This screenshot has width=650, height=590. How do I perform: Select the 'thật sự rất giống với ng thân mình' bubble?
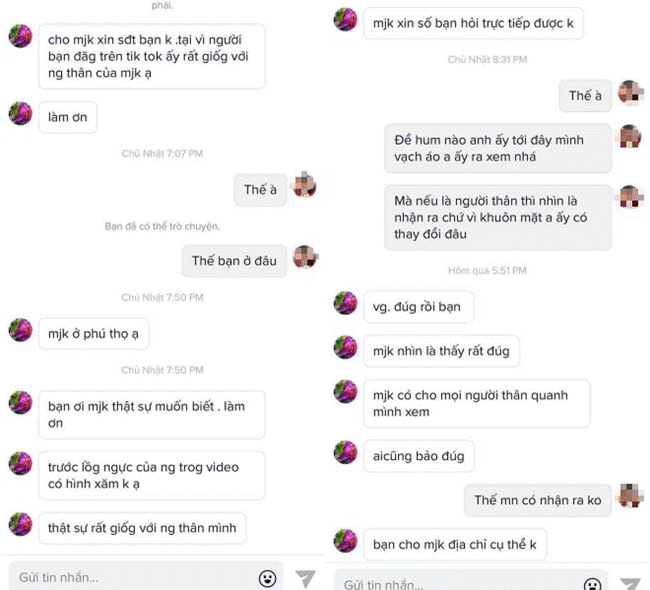pyautogui.click(x=142, y=528)
